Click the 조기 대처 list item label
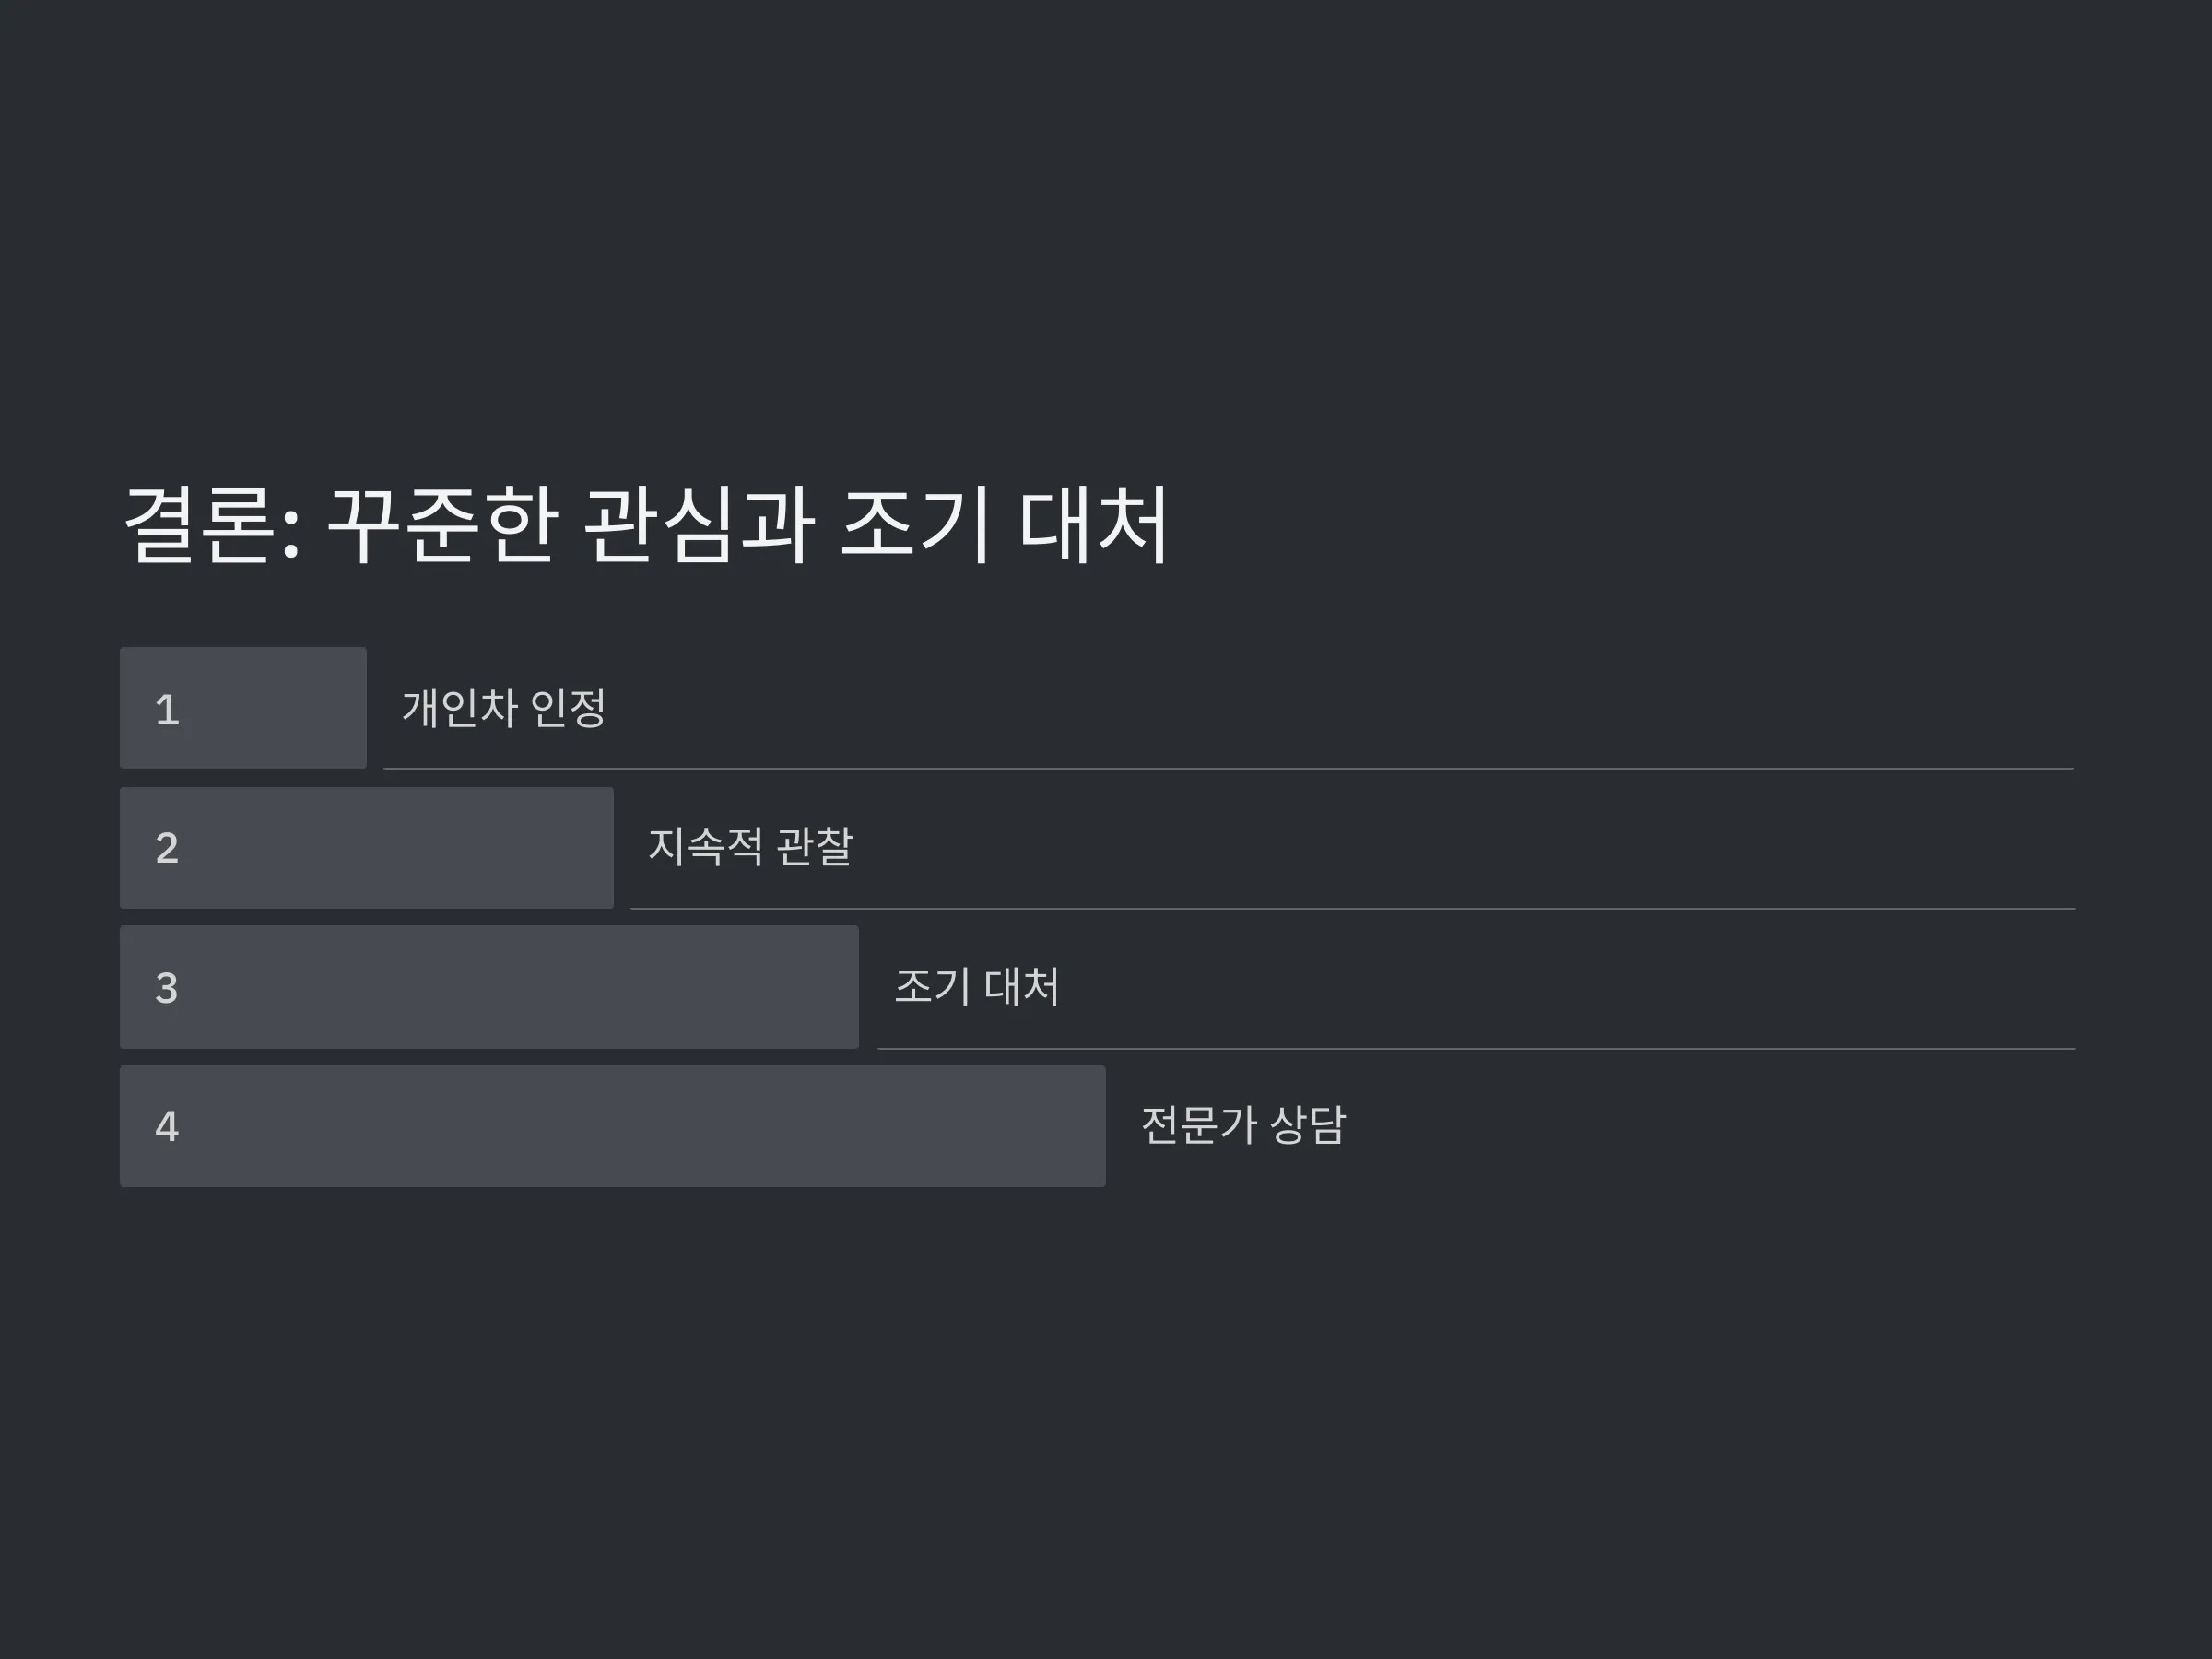Viewport: 2212px width, 1659px height. coord(976,986)
